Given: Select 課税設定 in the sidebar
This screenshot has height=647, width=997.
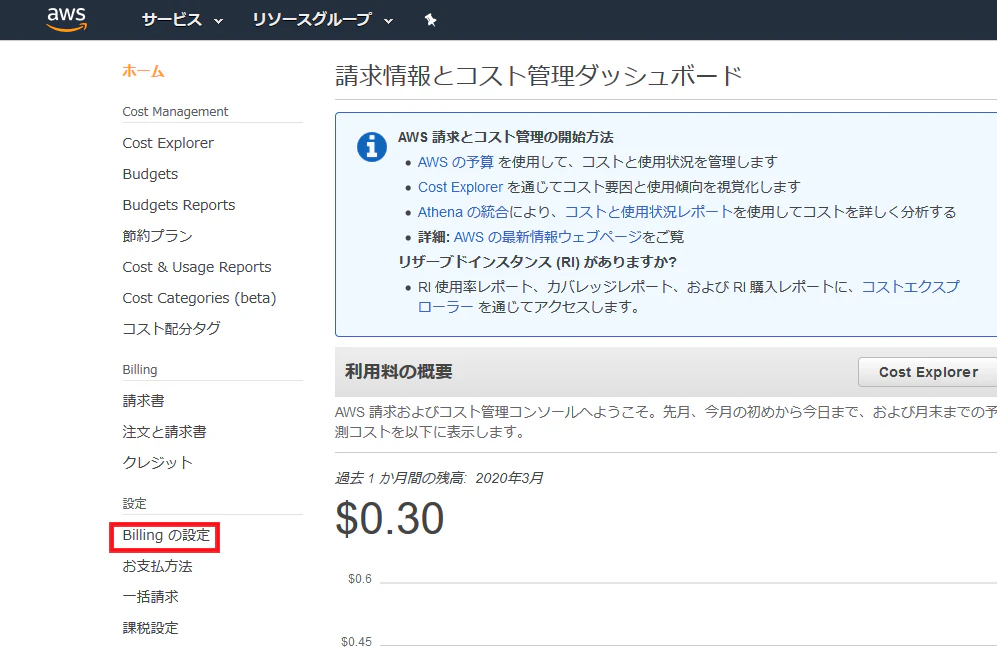Looking at the screenshot, I should [x=150, y=628].
